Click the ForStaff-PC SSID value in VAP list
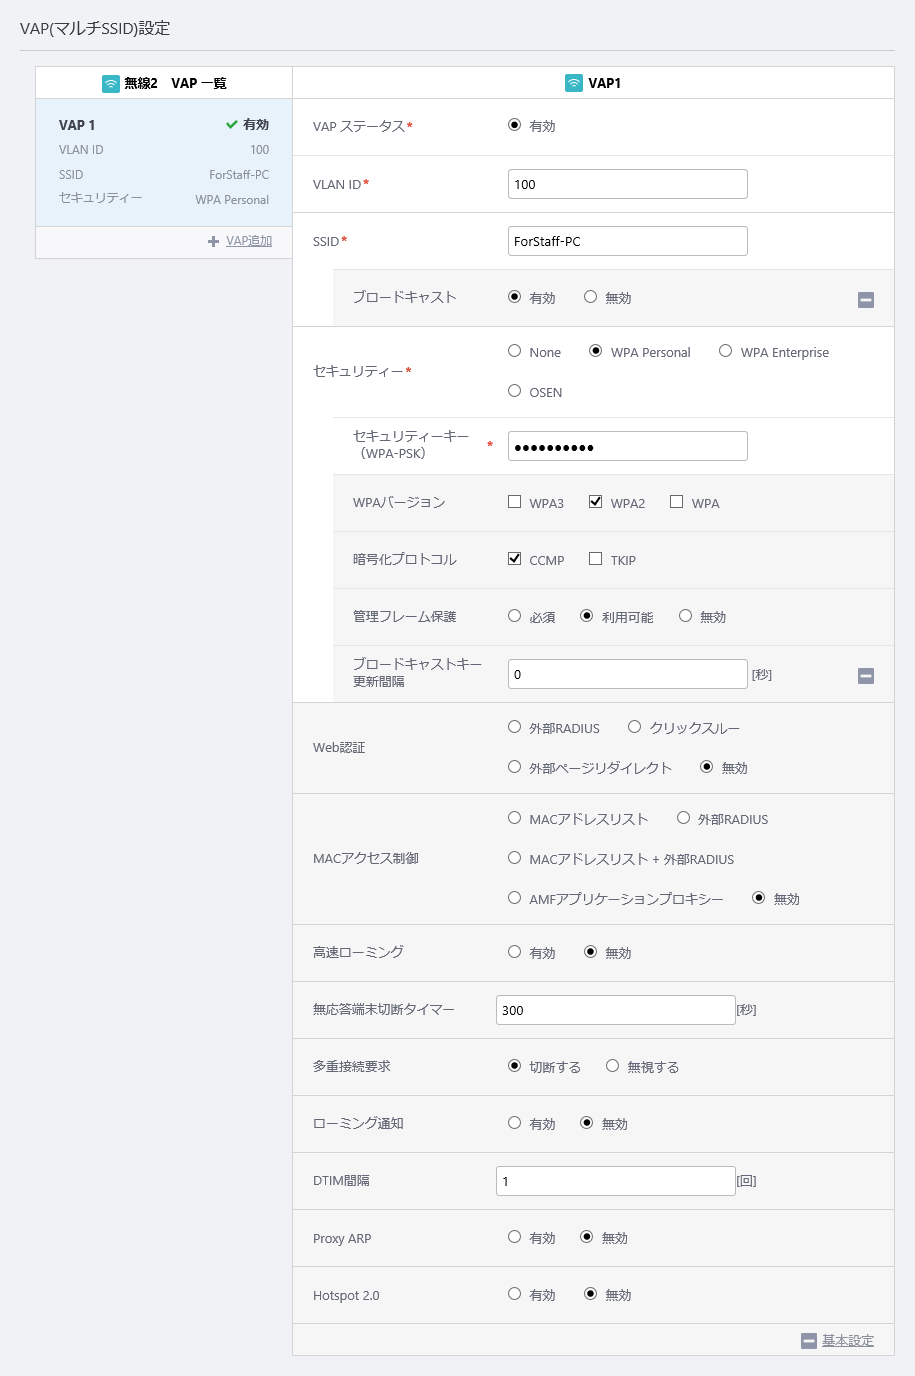915x1376 pixels. 239,175
